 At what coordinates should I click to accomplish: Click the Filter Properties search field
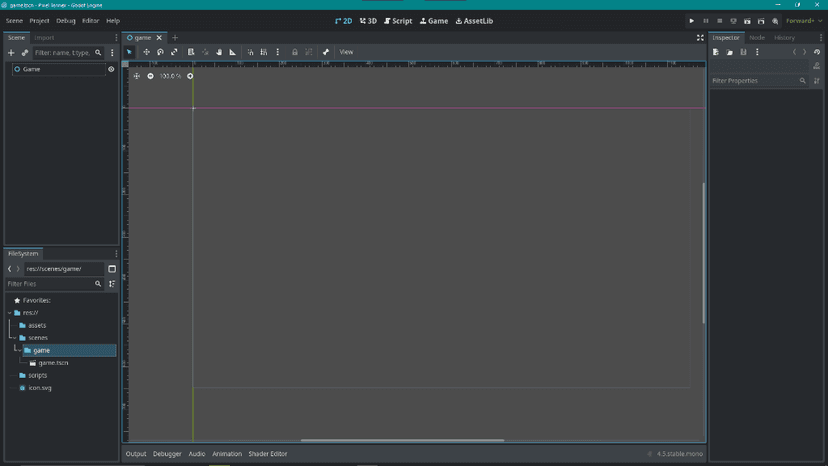coord(754,81)
